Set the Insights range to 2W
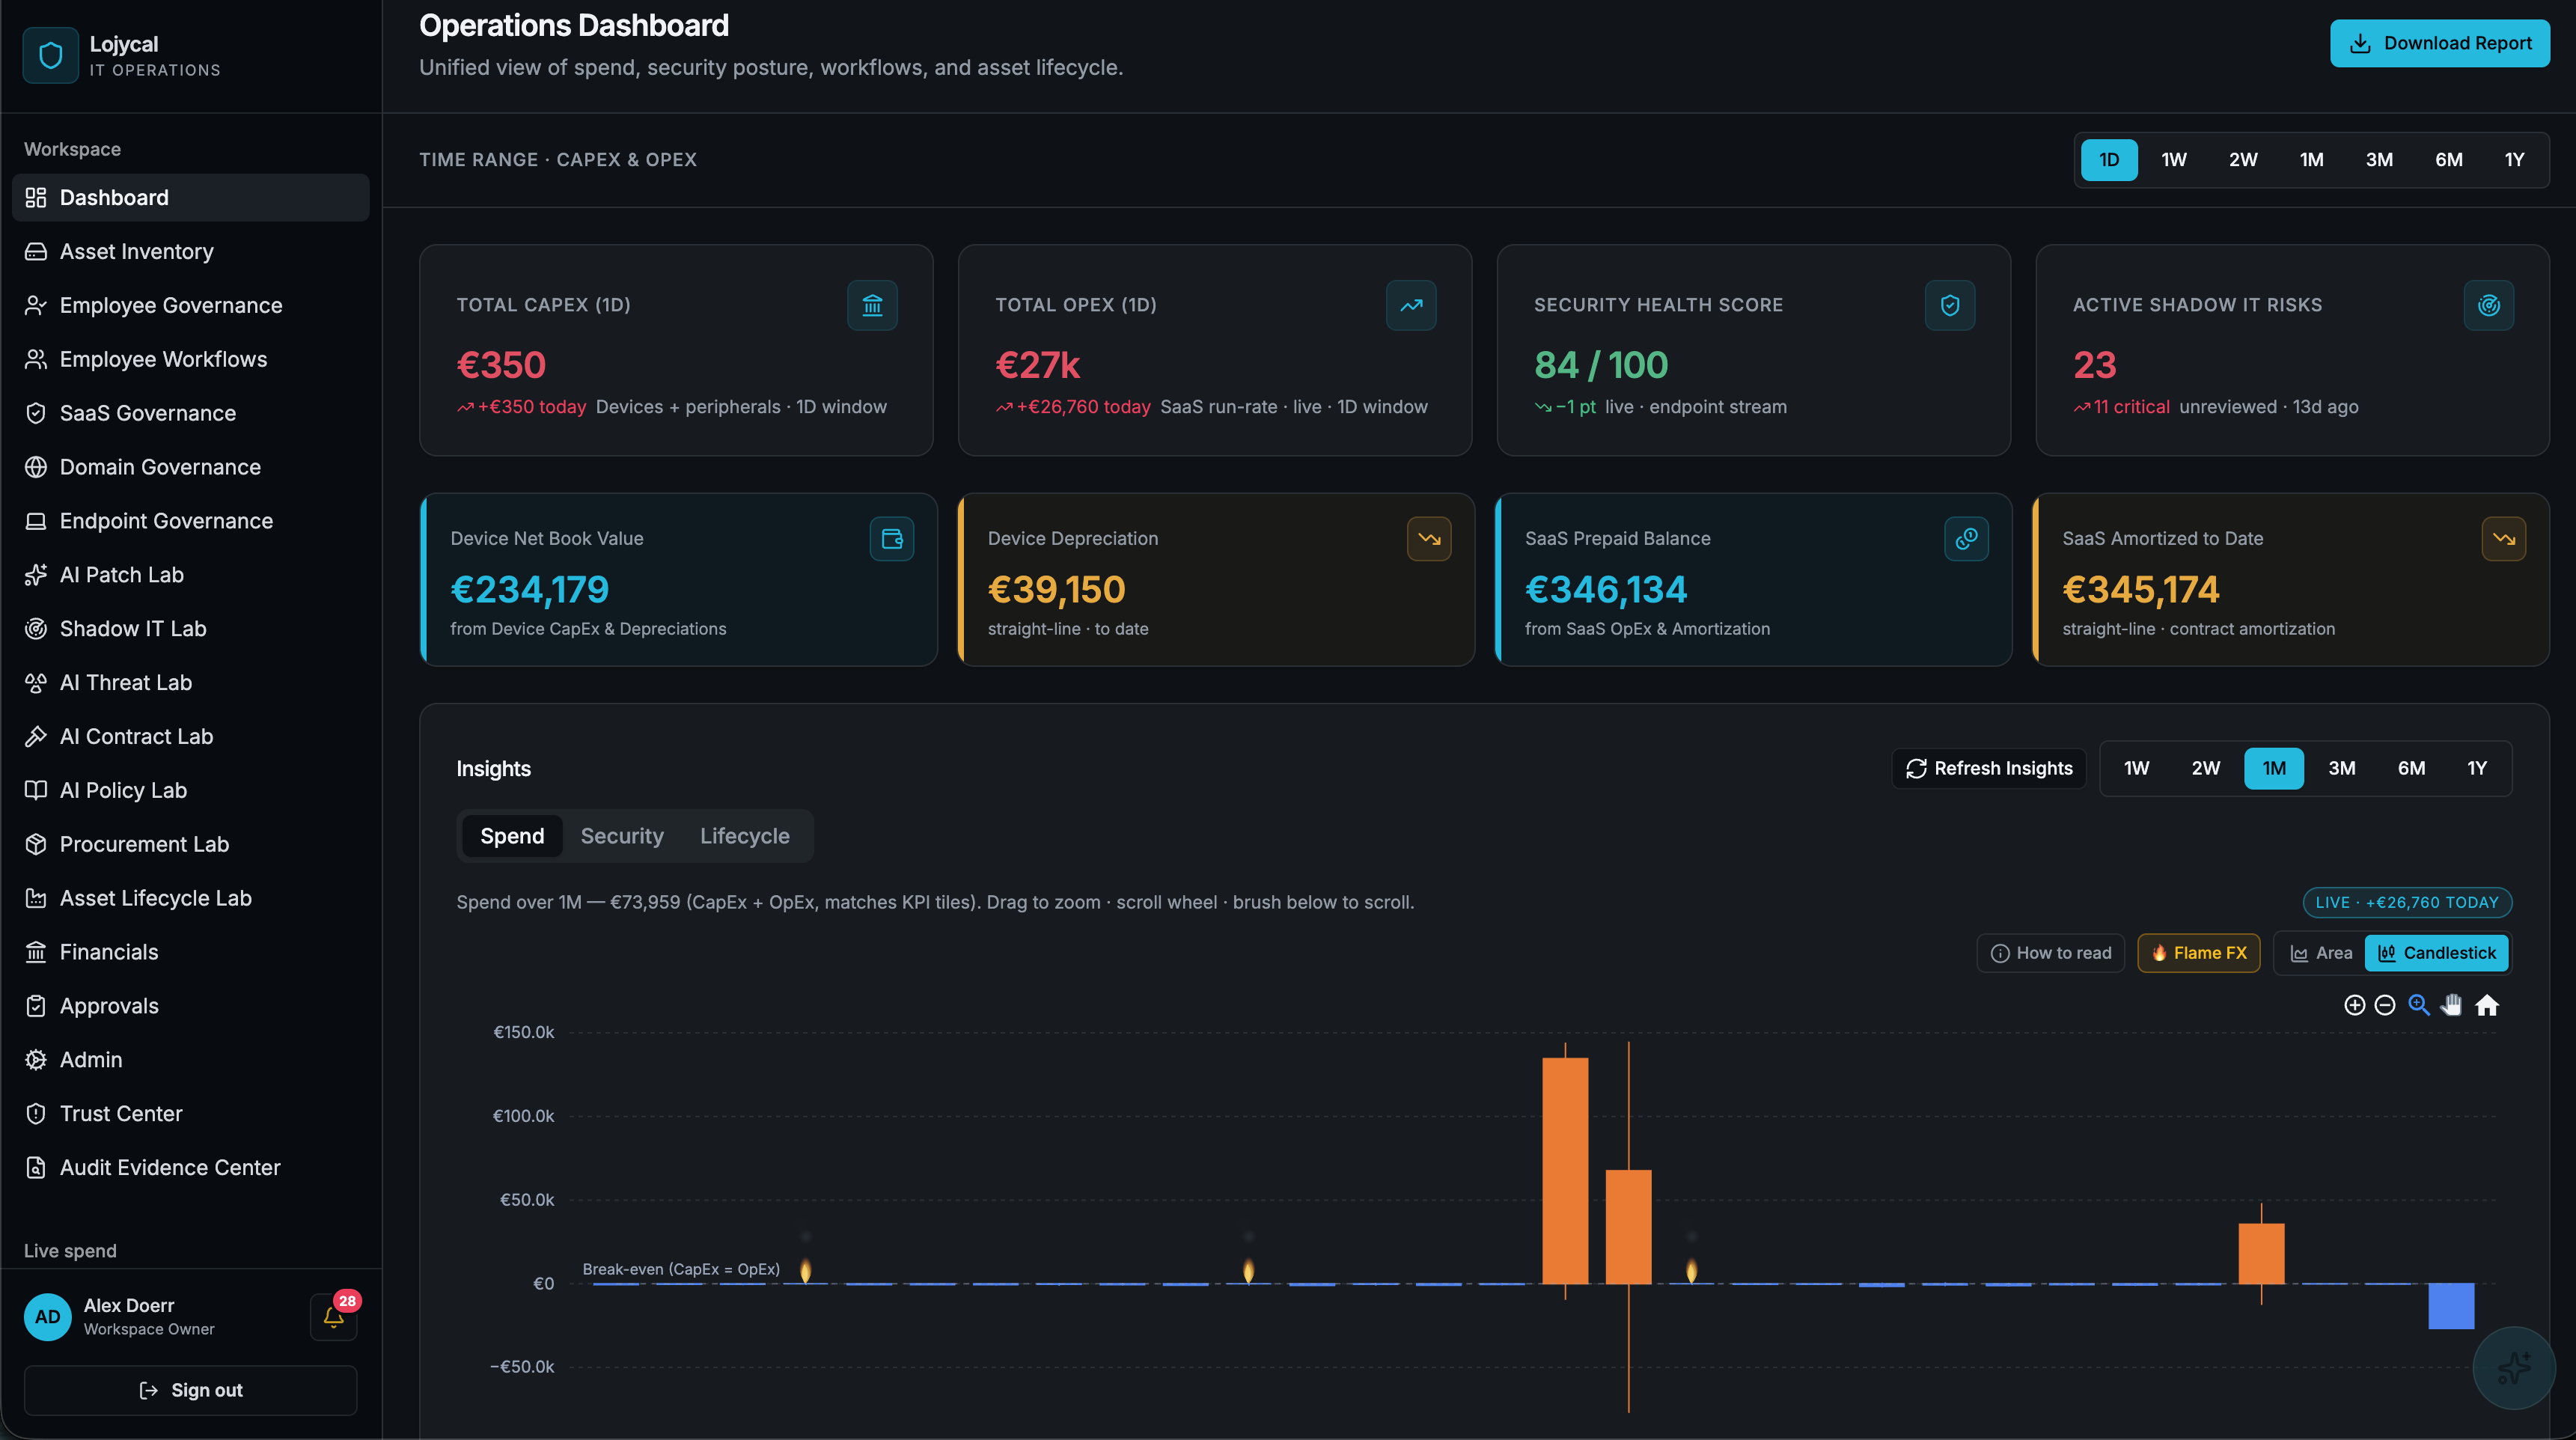The image size is (2576, 1440). [2205, 769]
